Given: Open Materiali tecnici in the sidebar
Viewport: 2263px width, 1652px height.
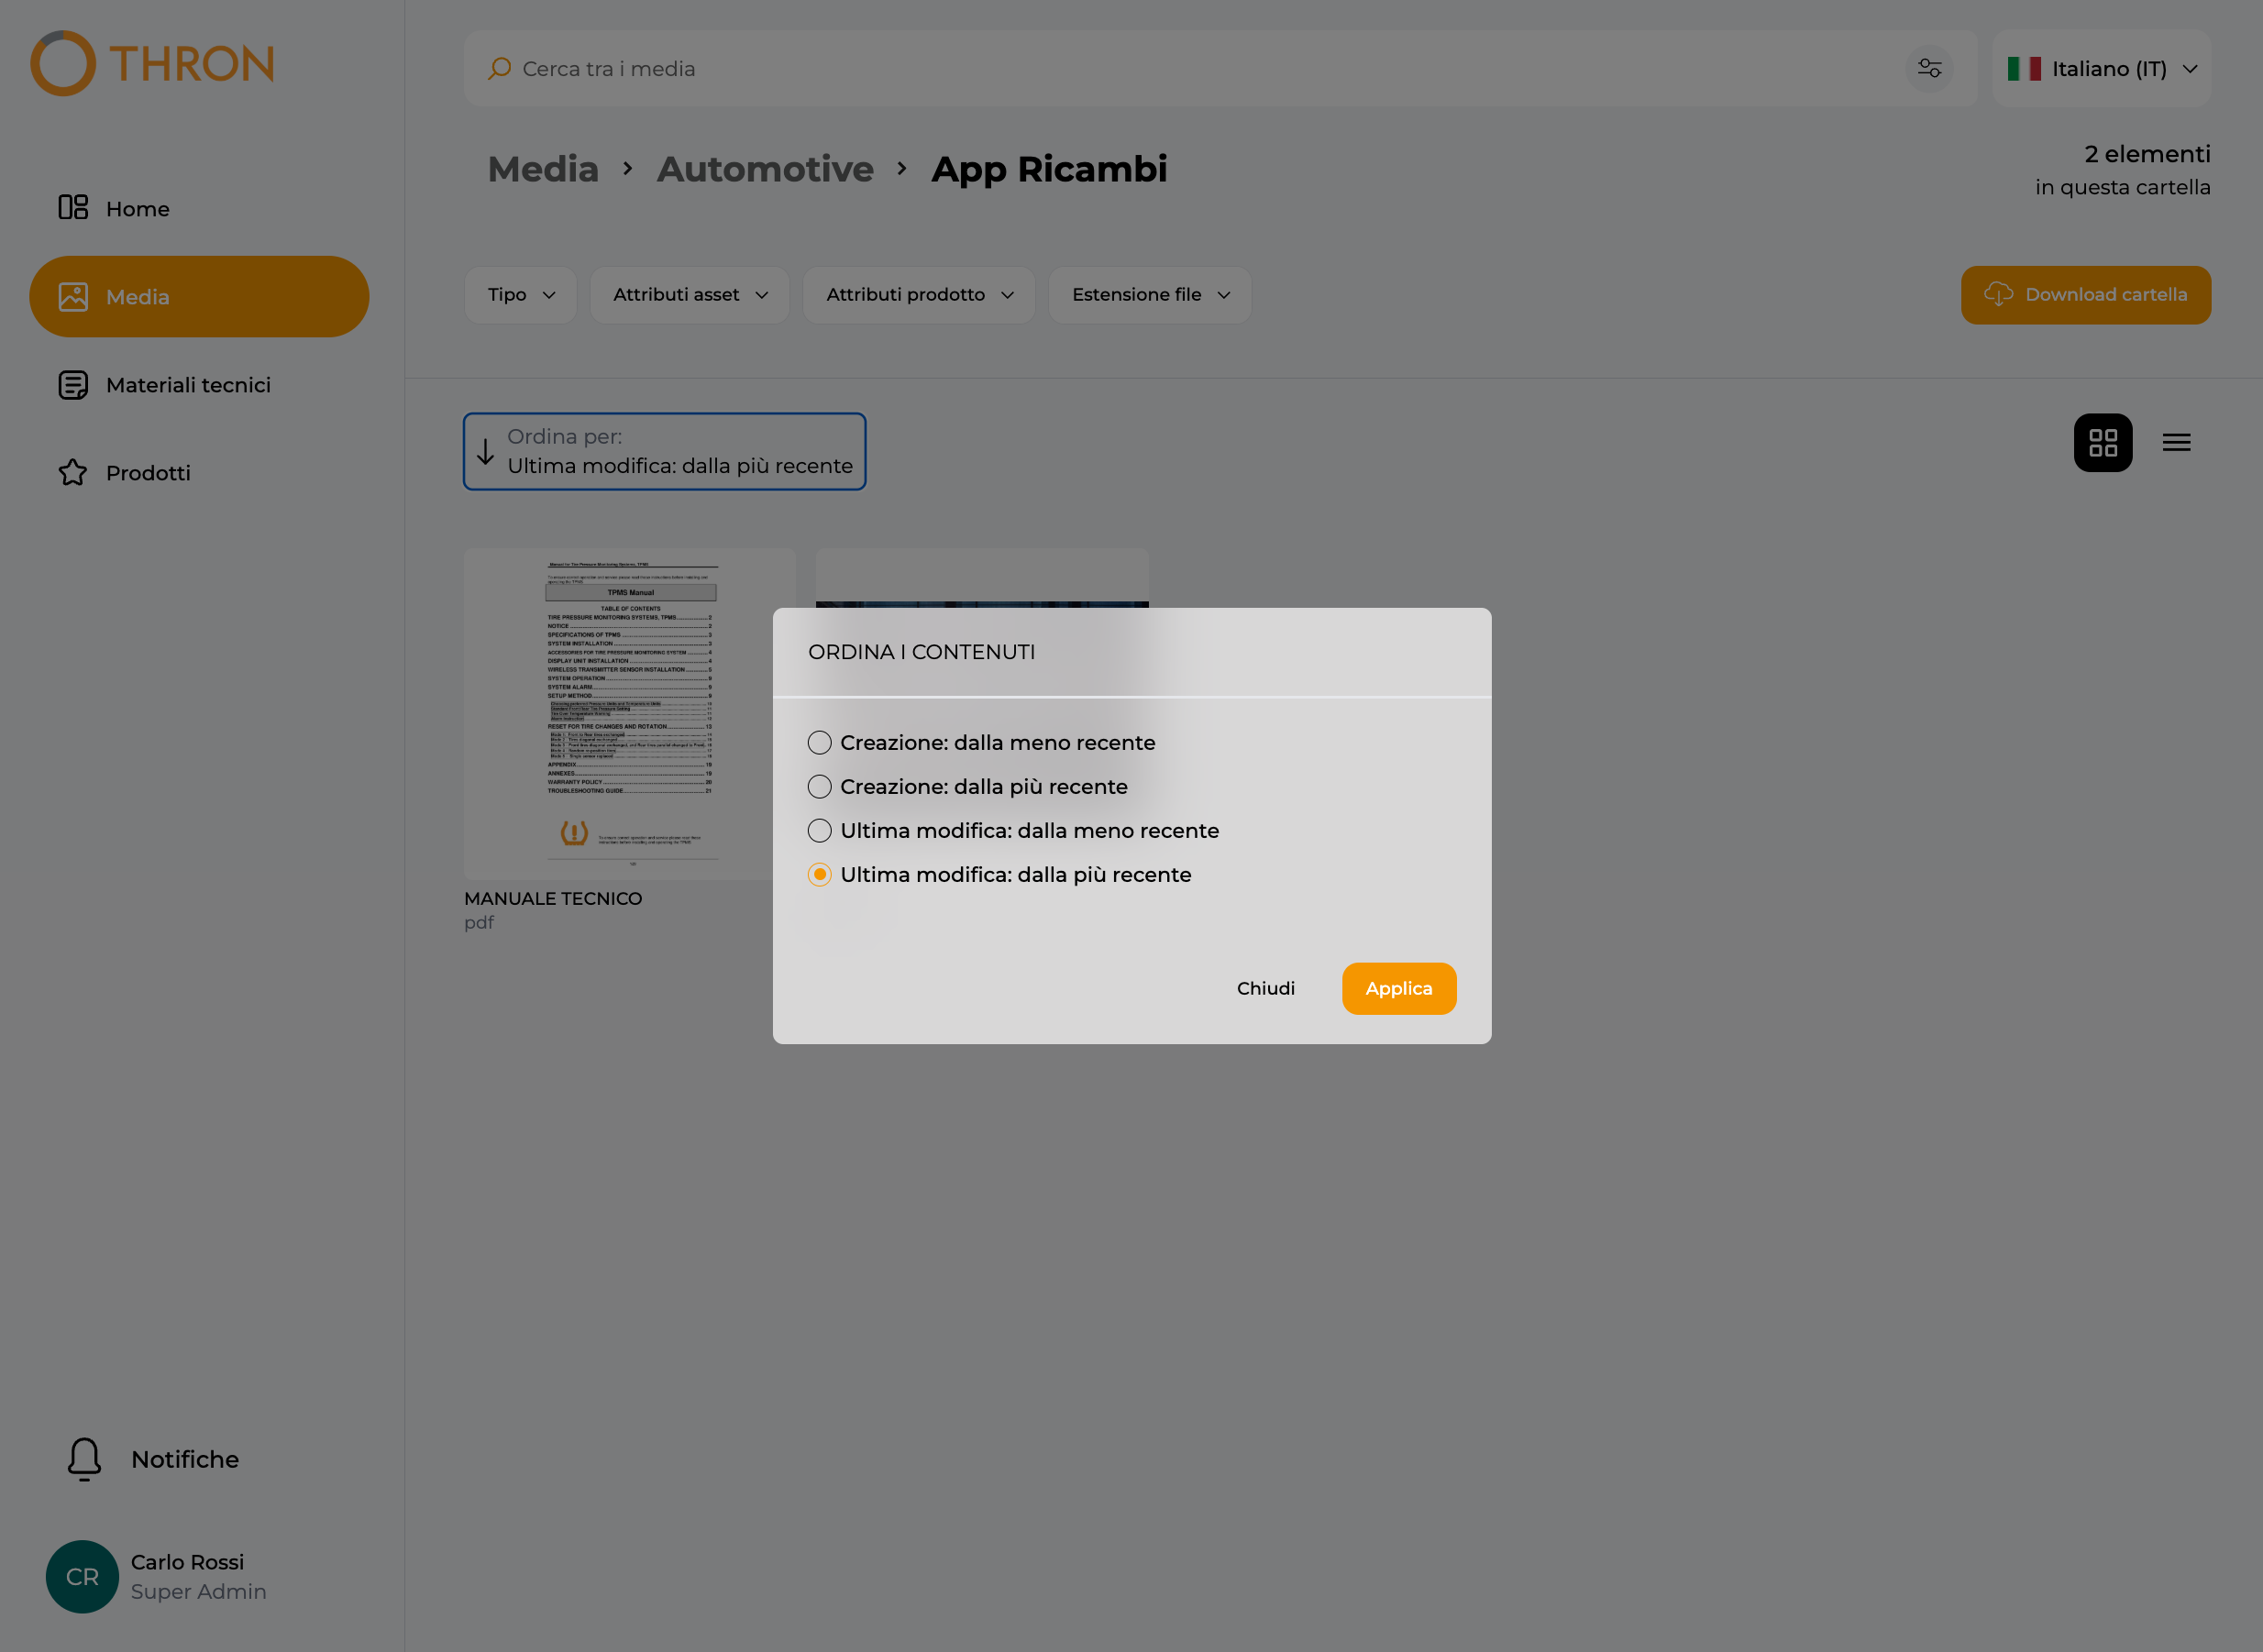Looking at the screenshot, I should point(199,385).
